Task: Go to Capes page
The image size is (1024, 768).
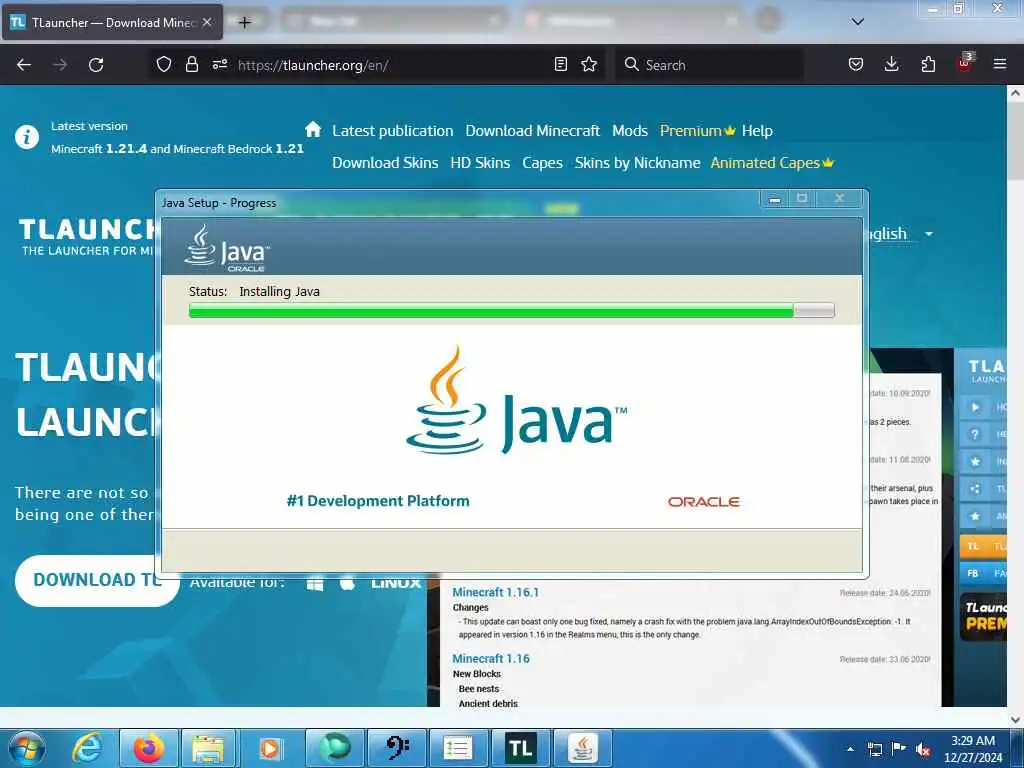Action: coord(542,163)
